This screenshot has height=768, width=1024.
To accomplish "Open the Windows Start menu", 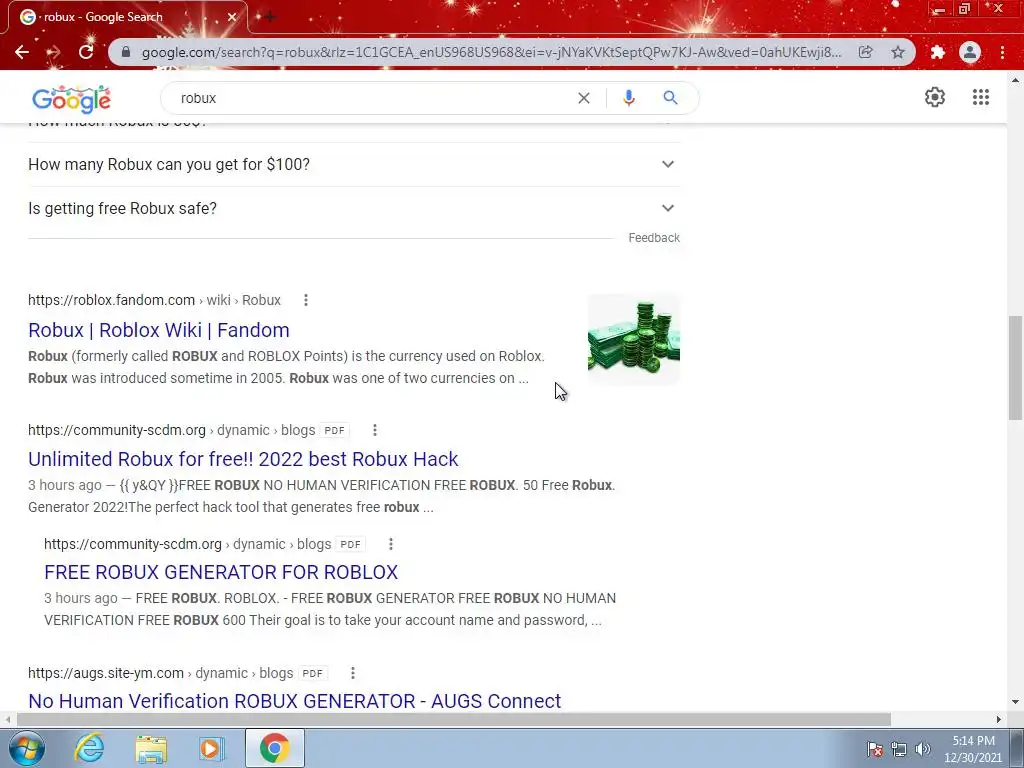I will tap(26, 748).
